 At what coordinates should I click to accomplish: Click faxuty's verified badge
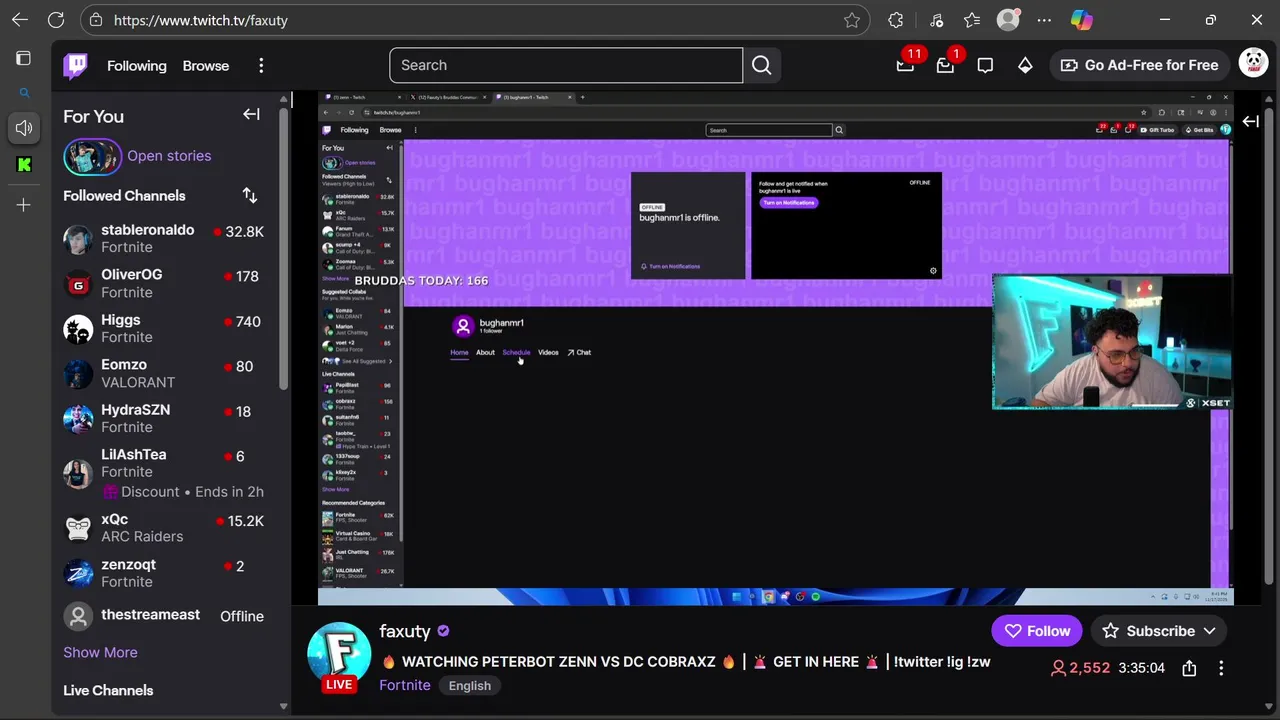443,631
